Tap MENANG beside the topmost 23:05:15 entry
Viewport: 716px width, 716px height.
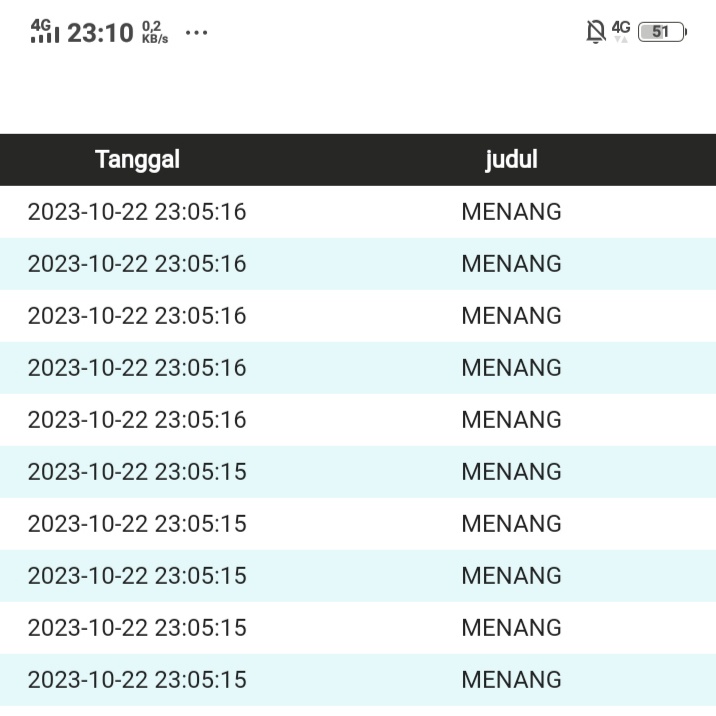point(511,472)
